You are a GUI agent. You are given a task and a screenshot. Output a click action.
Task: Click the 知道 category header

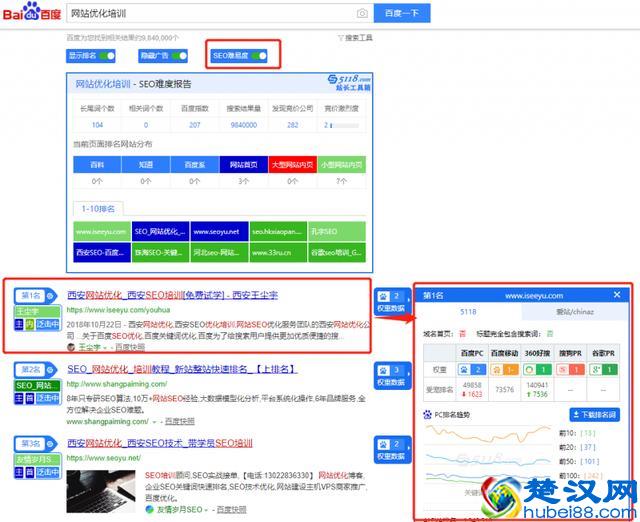click(146, 164)
